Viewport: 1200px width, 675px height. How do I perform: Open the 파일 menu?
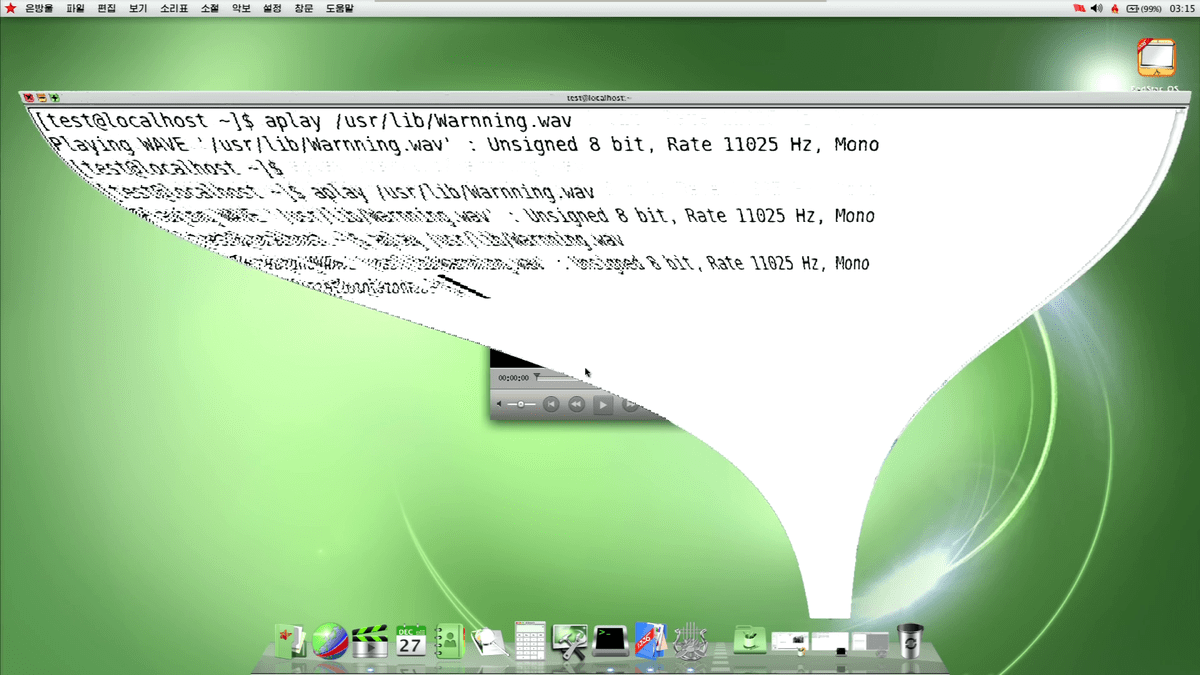[x=75, y=8]
